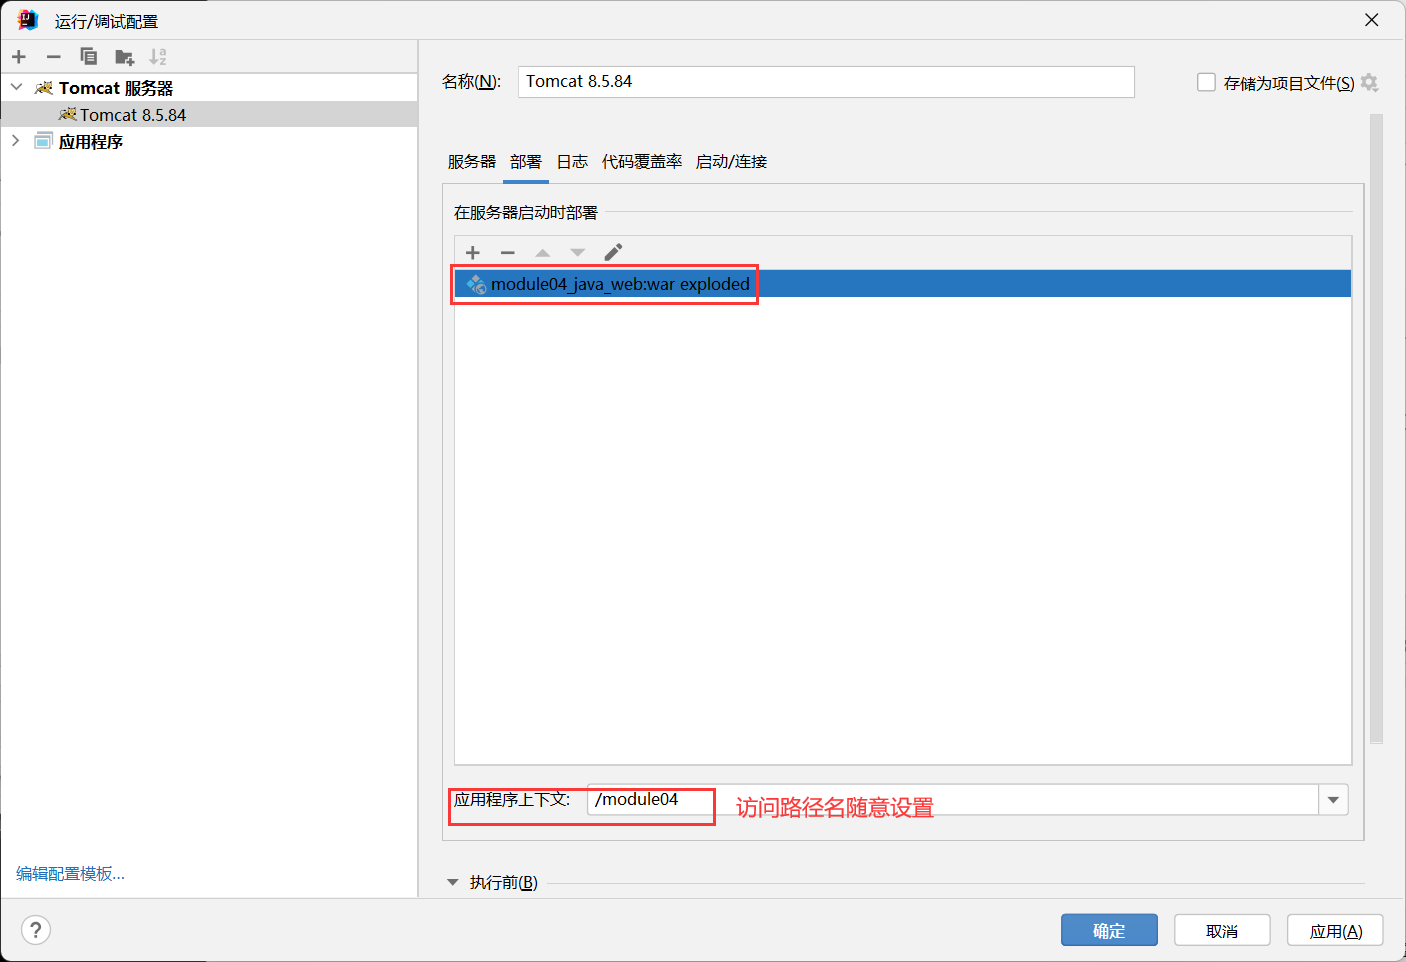Remove the selected run configuration
The image size is (1406, 962).
(x=54, y=57)
